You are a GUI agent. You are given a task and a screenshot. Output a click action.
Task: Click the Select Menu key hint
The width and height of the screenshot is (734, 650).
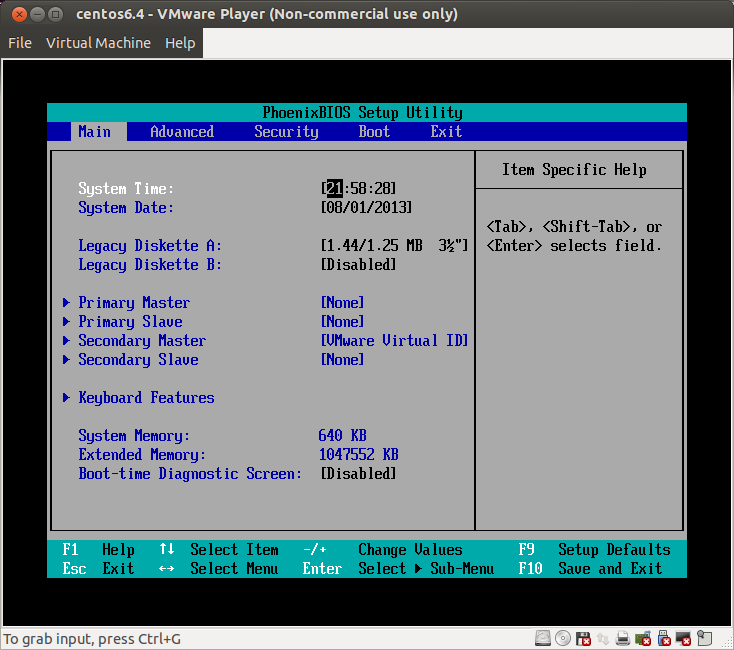(219, 569)
